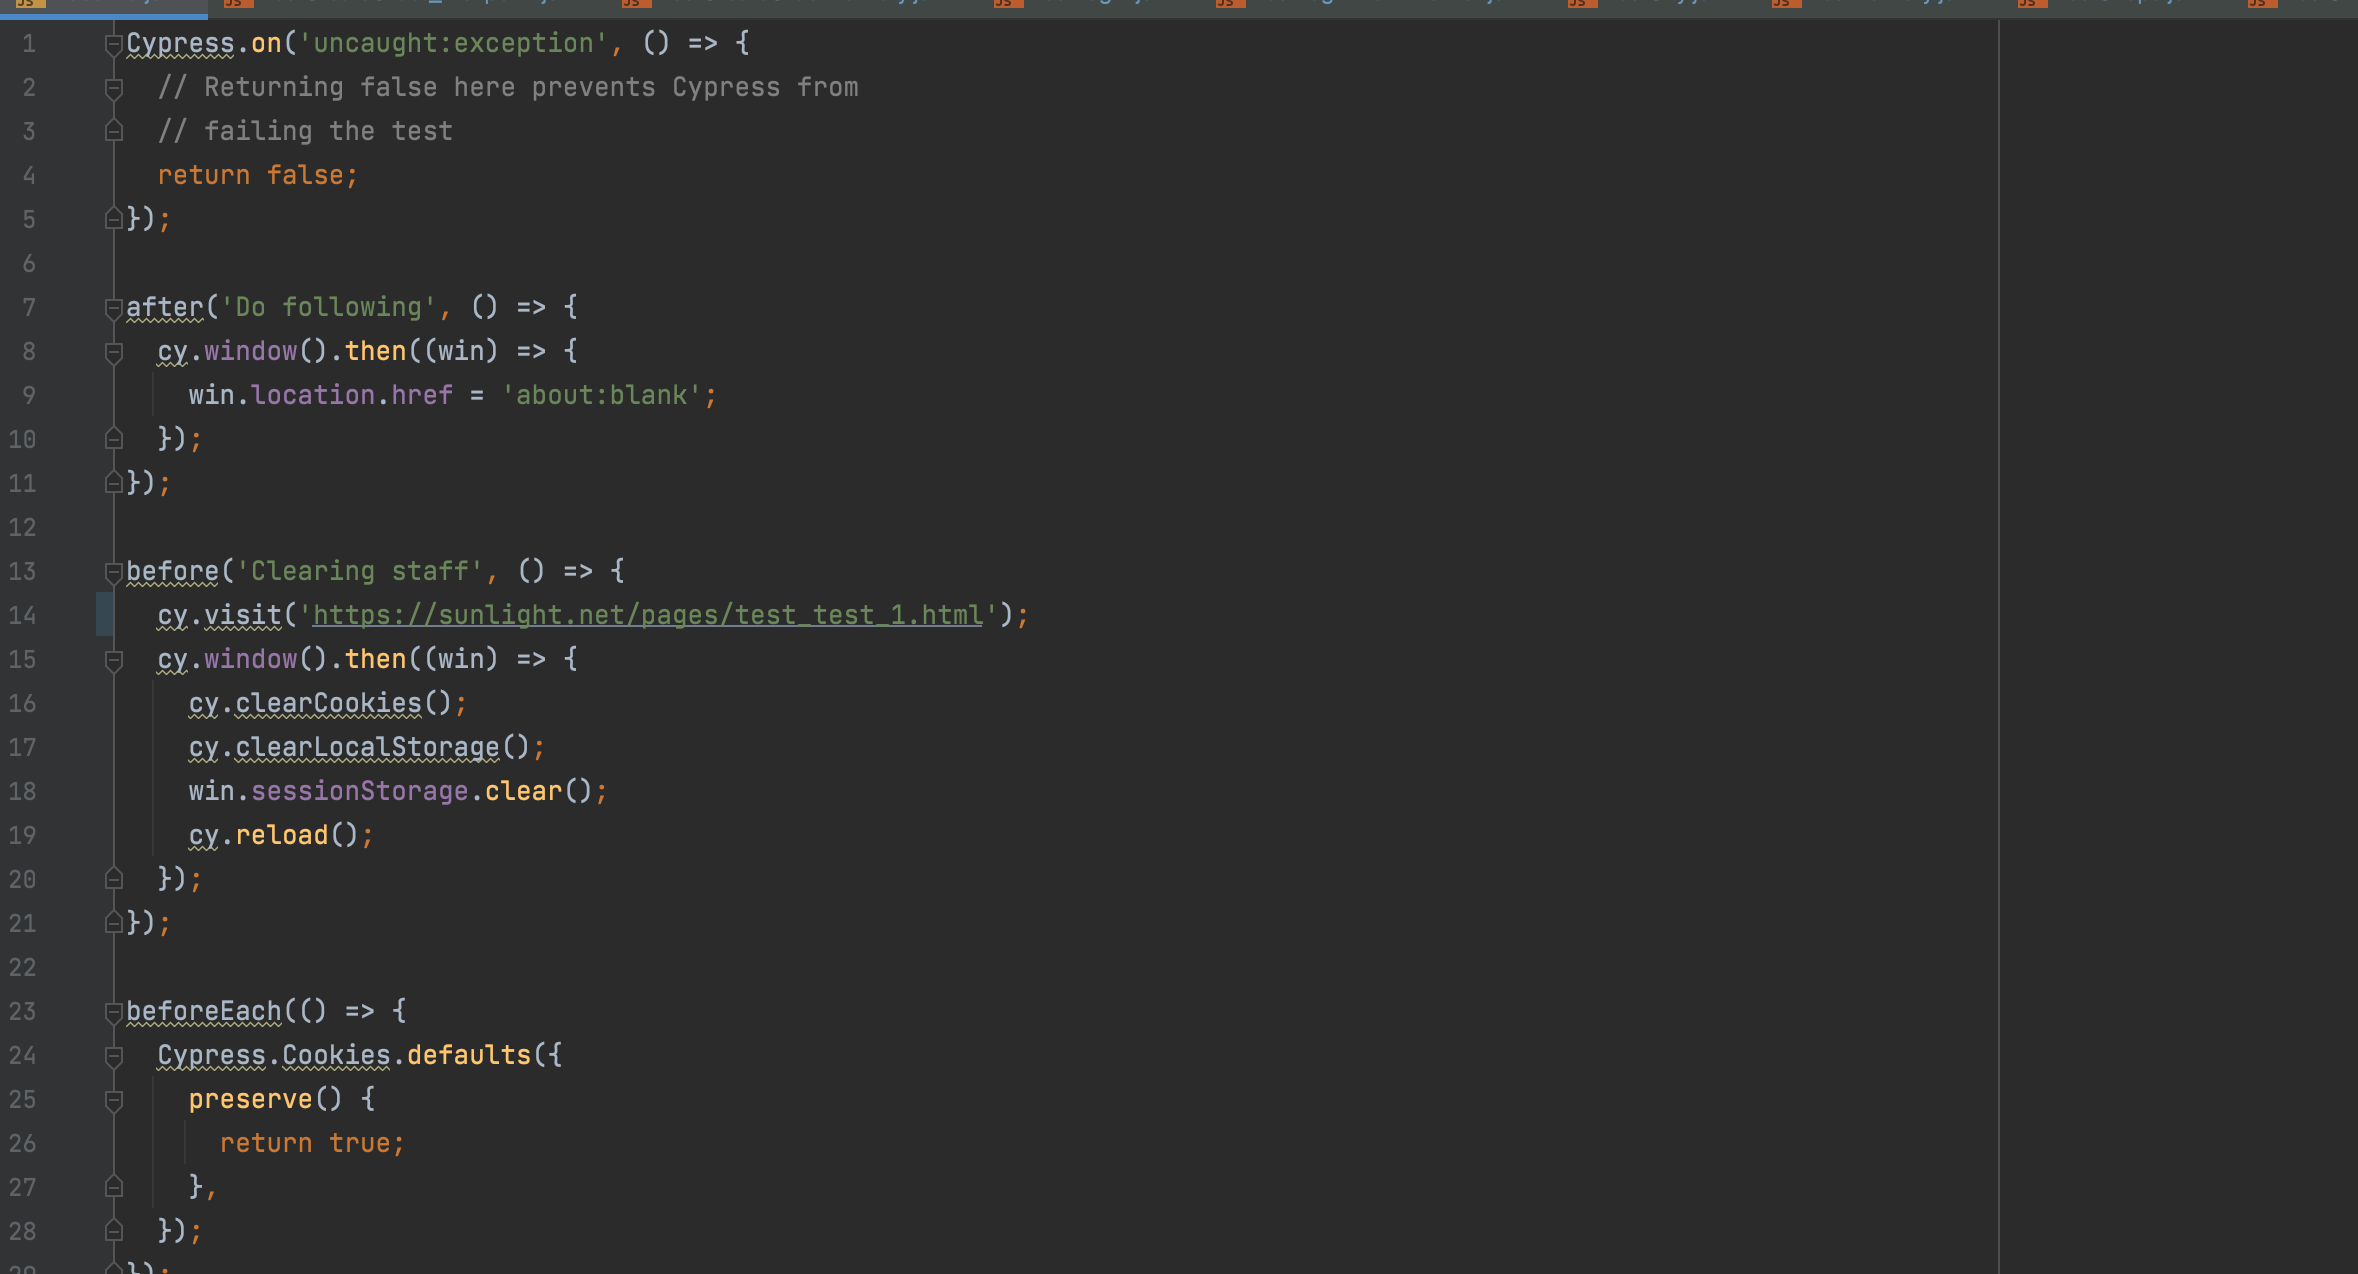Viewport: 2358px width, 1274px height.
Task: Click the beforeEach fold arrow at line 23
Action: [x=113, y=1010]
